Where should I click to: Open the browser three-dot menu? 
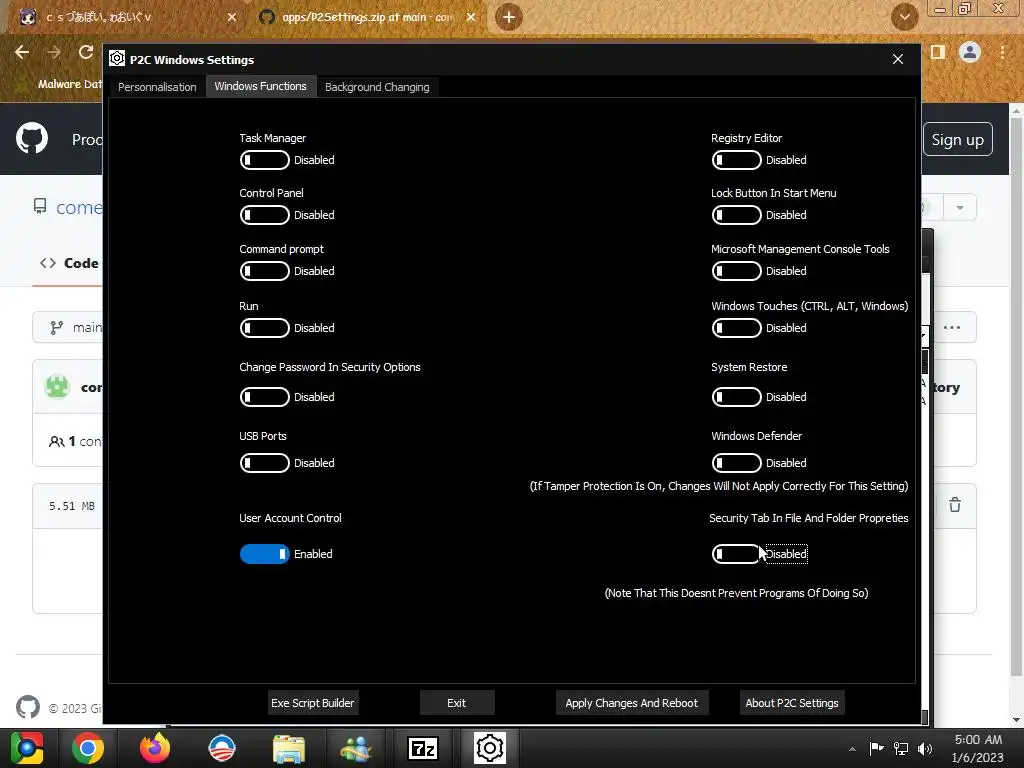tap(1002, 52)
